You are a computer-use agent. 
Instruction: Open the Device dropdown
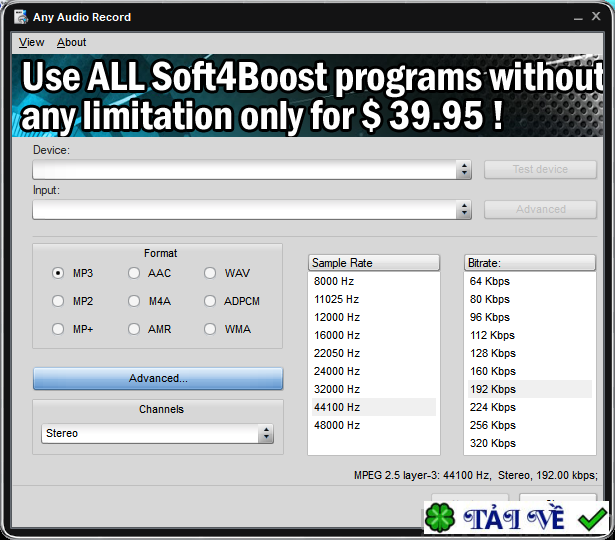(x=252, y=169)
